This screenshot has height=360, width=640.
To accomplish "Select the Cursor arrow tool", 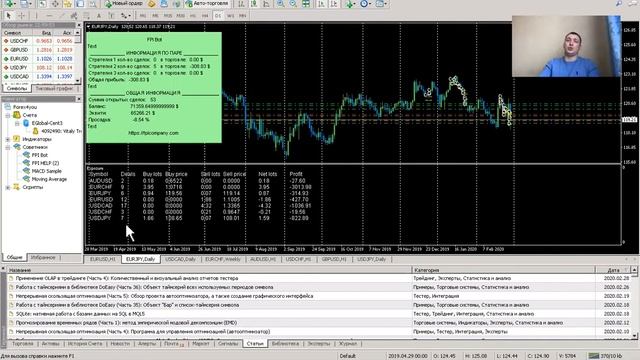I will pyautogui.click(x=9, y=16).
